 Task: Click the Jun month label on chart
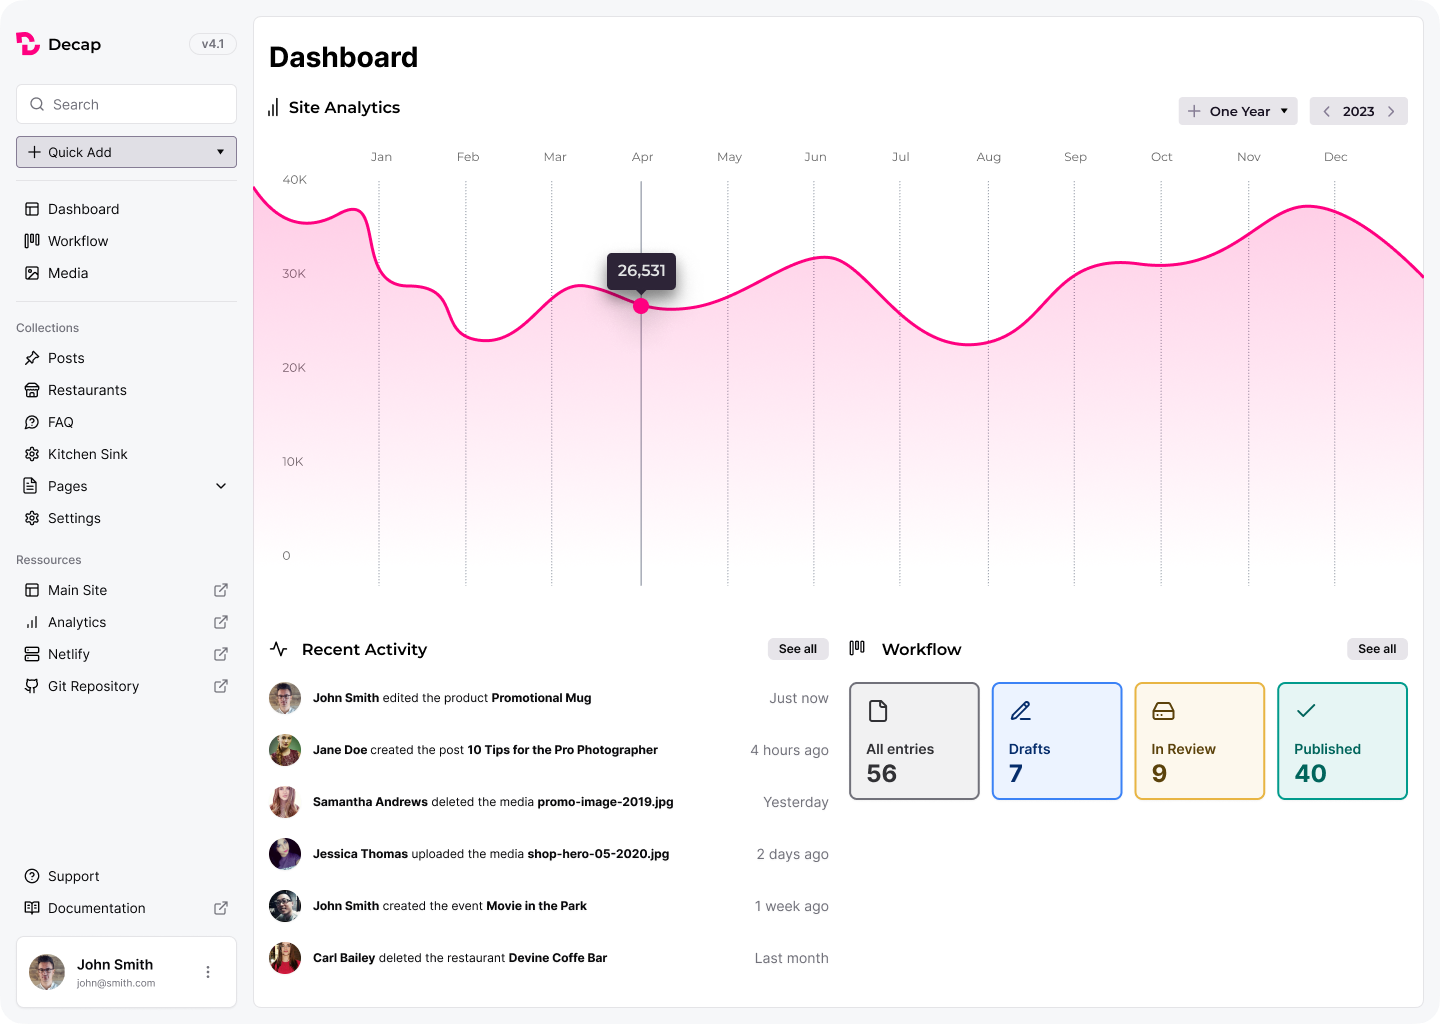tap(815, 157)
